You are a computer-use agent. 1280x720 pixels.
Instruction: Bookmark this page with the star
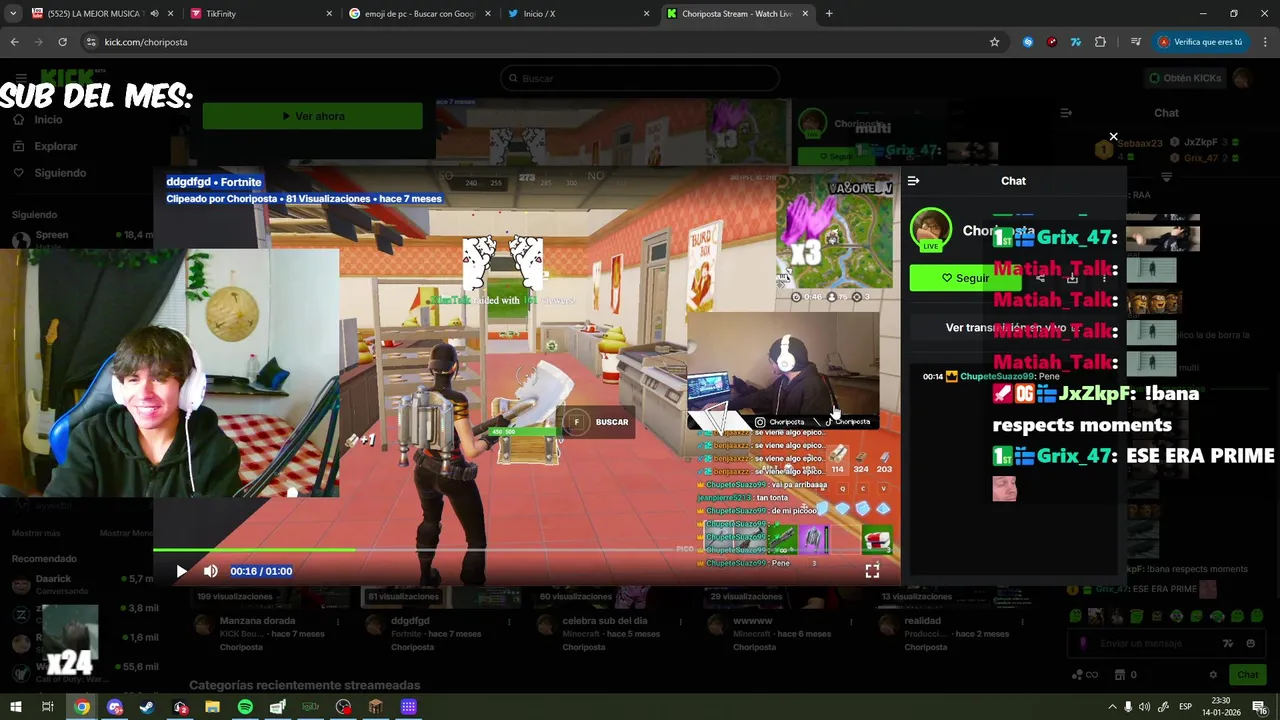(994, 42)
